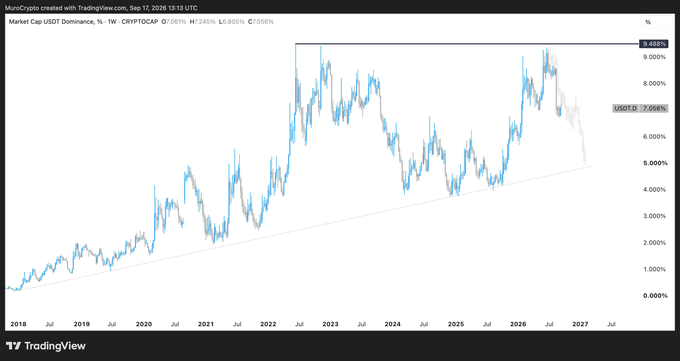Image resolution: width=680 pixels, height=361 pixels.
Task: Select the horizontal resistance line at 9.488%
Action: 466,44
